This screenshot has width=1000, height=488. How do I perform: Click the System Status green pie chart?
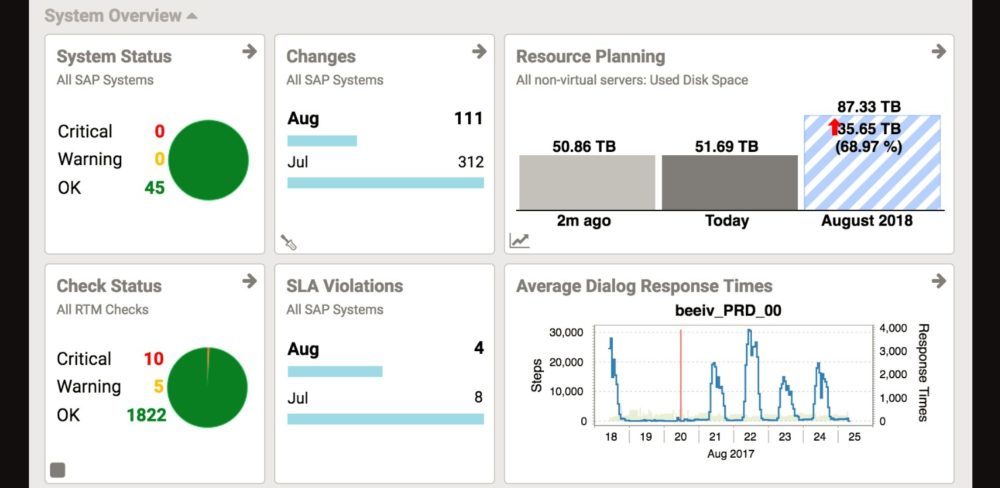click(x=208, y=160)
